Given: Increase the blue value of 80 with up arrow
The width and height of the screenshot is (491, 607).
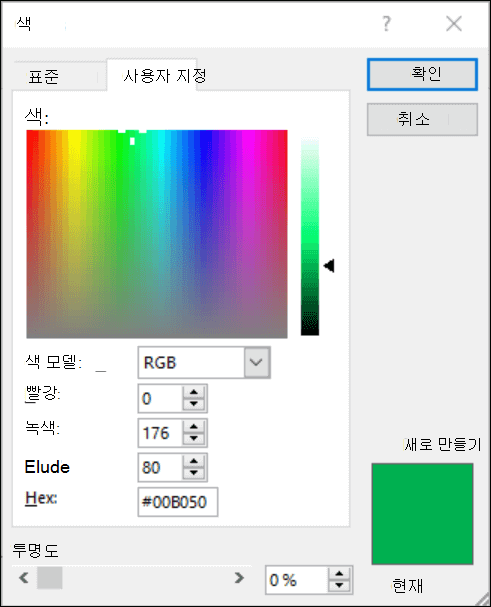Looking at the screenshot, I should [194, 461].
